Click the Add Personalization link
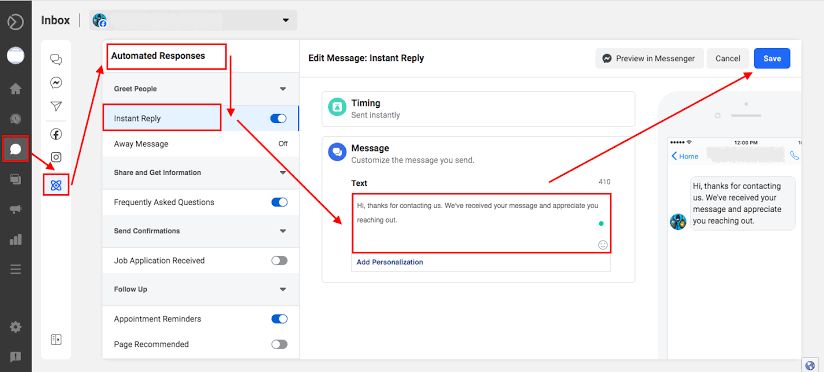This screenshot has width=824, height=372. click(390, 262)
